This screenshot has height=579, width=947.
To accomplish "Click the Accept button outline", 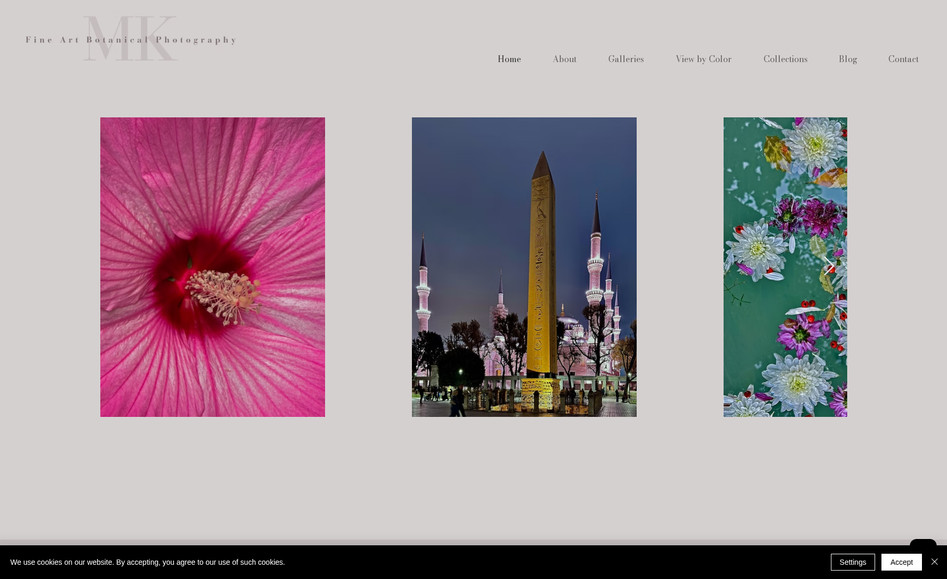I will pyautogui.click(x=901, y=562).
